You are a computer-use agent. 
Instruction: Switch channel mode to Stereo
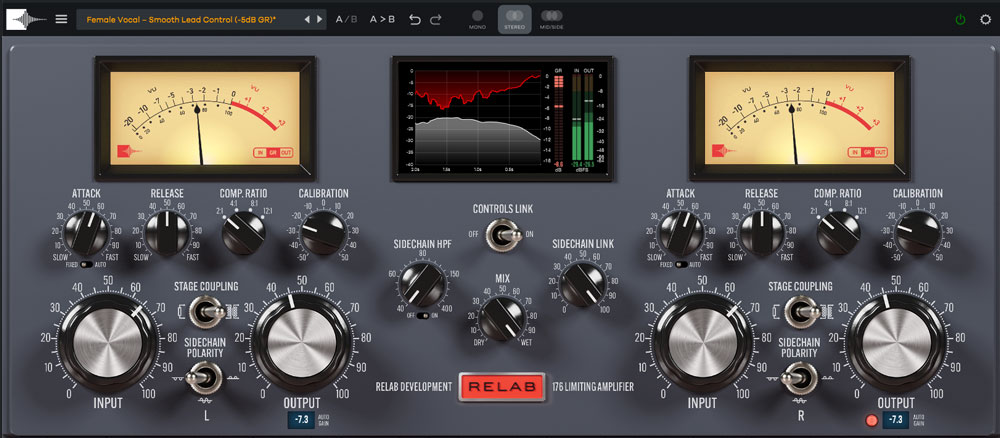click(x=515, y=19)
